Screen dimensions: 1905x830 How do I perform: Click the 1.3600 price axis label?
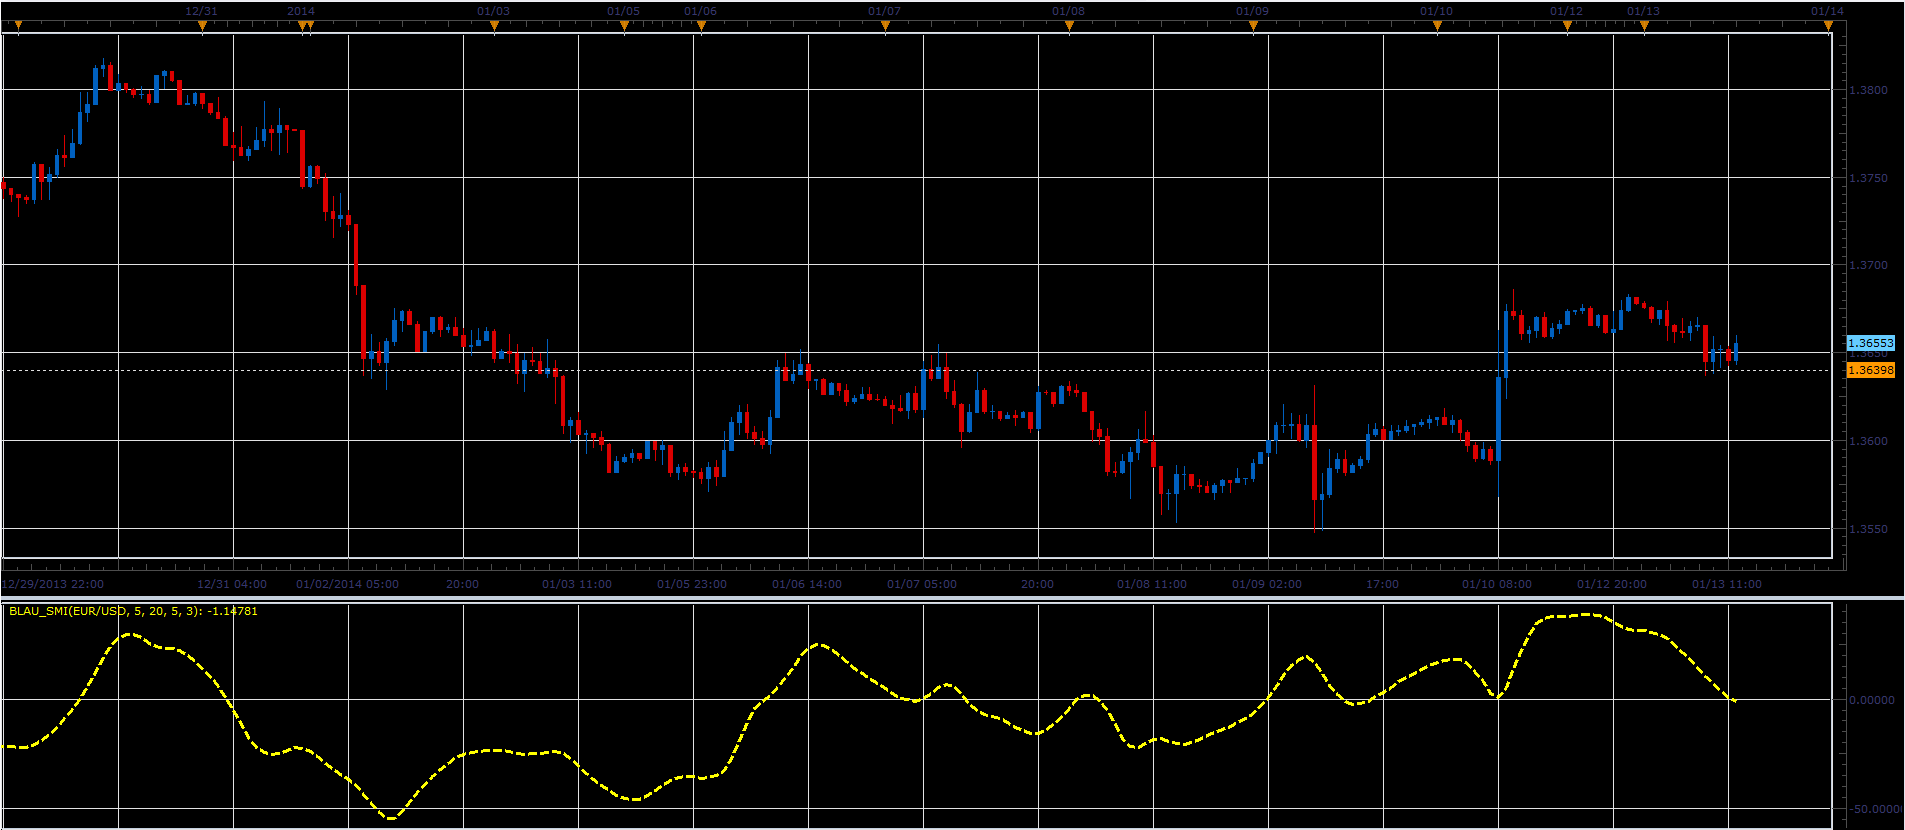1868,441
